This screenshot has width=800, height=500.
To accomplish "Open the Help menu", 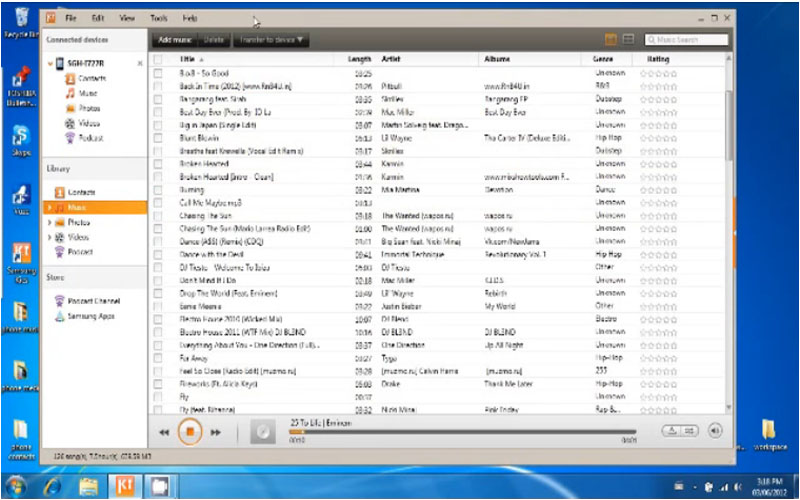I will point(190,18).
